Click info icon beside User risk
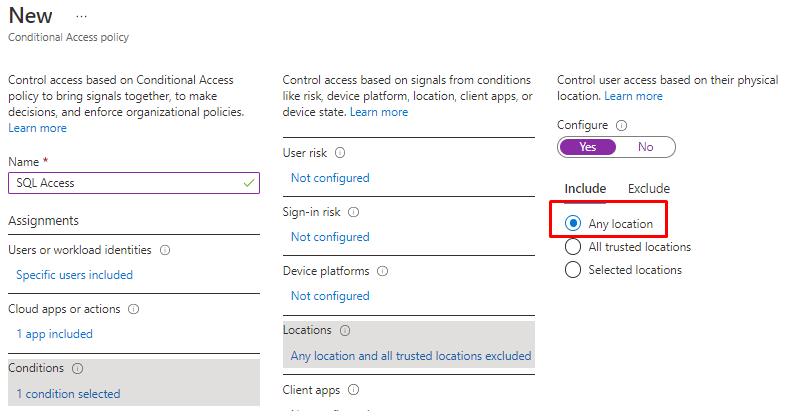 340,153
